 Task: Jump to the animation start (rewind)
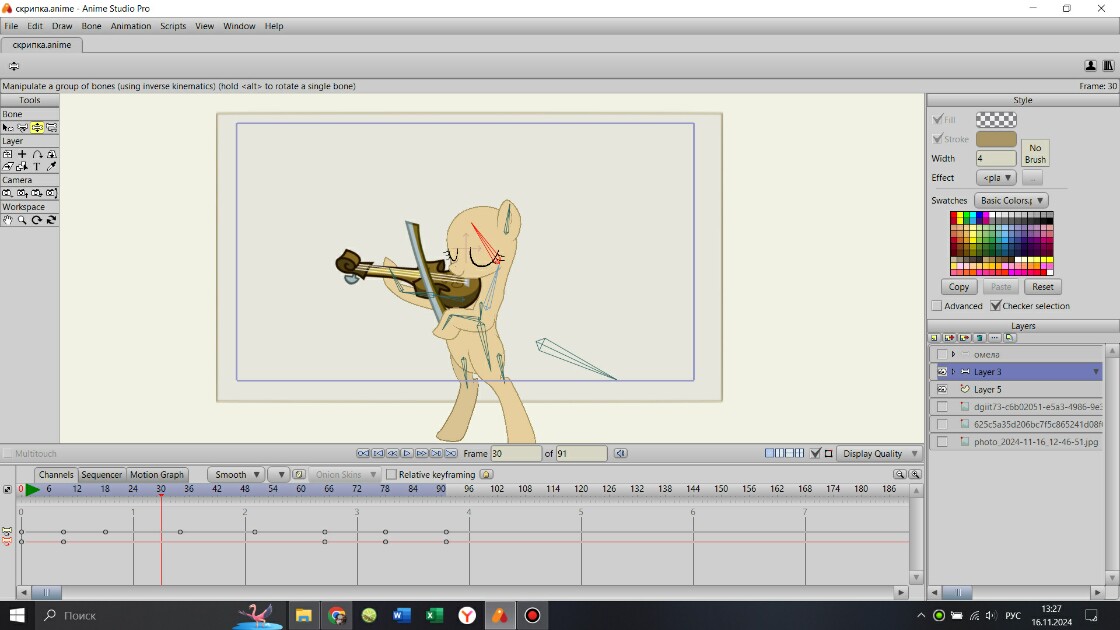pos(364,454)
